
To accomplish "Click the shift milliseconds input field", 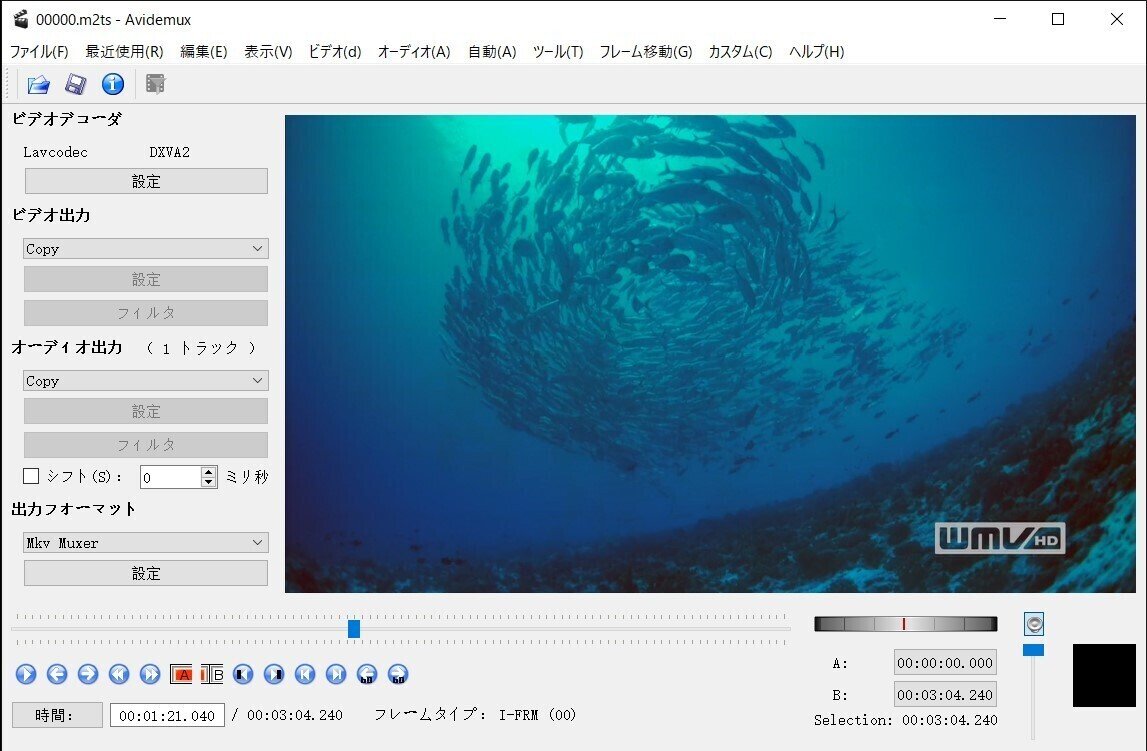I will click(172, 476).
